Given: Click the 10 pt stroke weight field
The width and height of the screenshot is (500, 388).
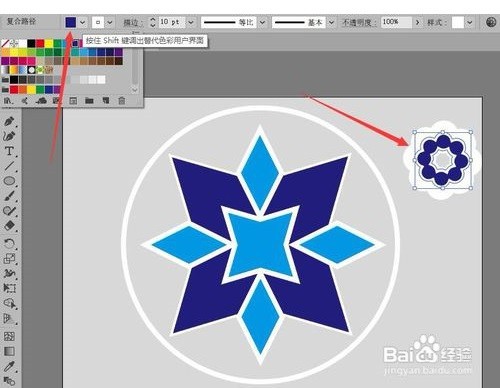Looking at the screenshot, I should coord(172,22).
